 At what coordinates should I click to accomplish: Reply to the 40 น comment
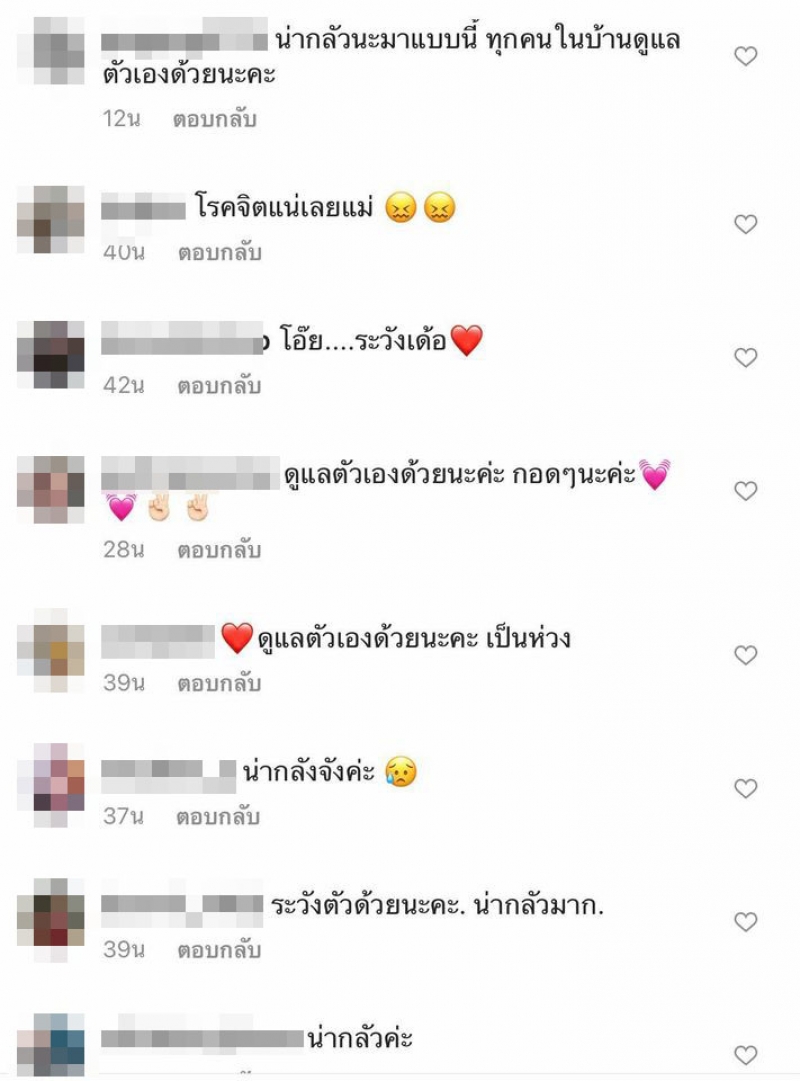tap(219, 252)
